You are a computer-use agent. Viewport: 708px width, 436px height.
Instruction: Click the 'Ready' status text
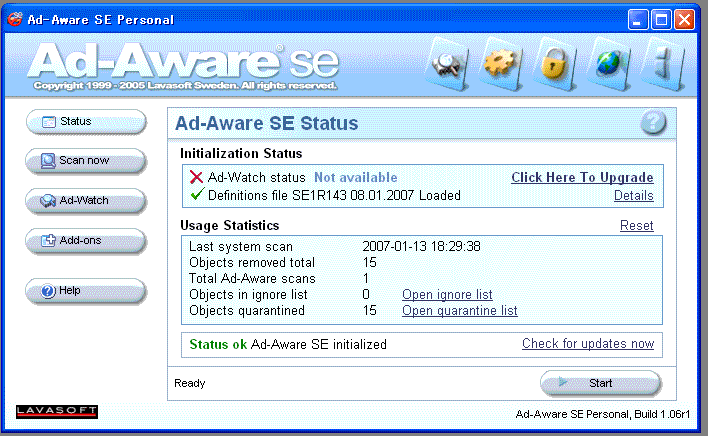[x=190, y=383]
